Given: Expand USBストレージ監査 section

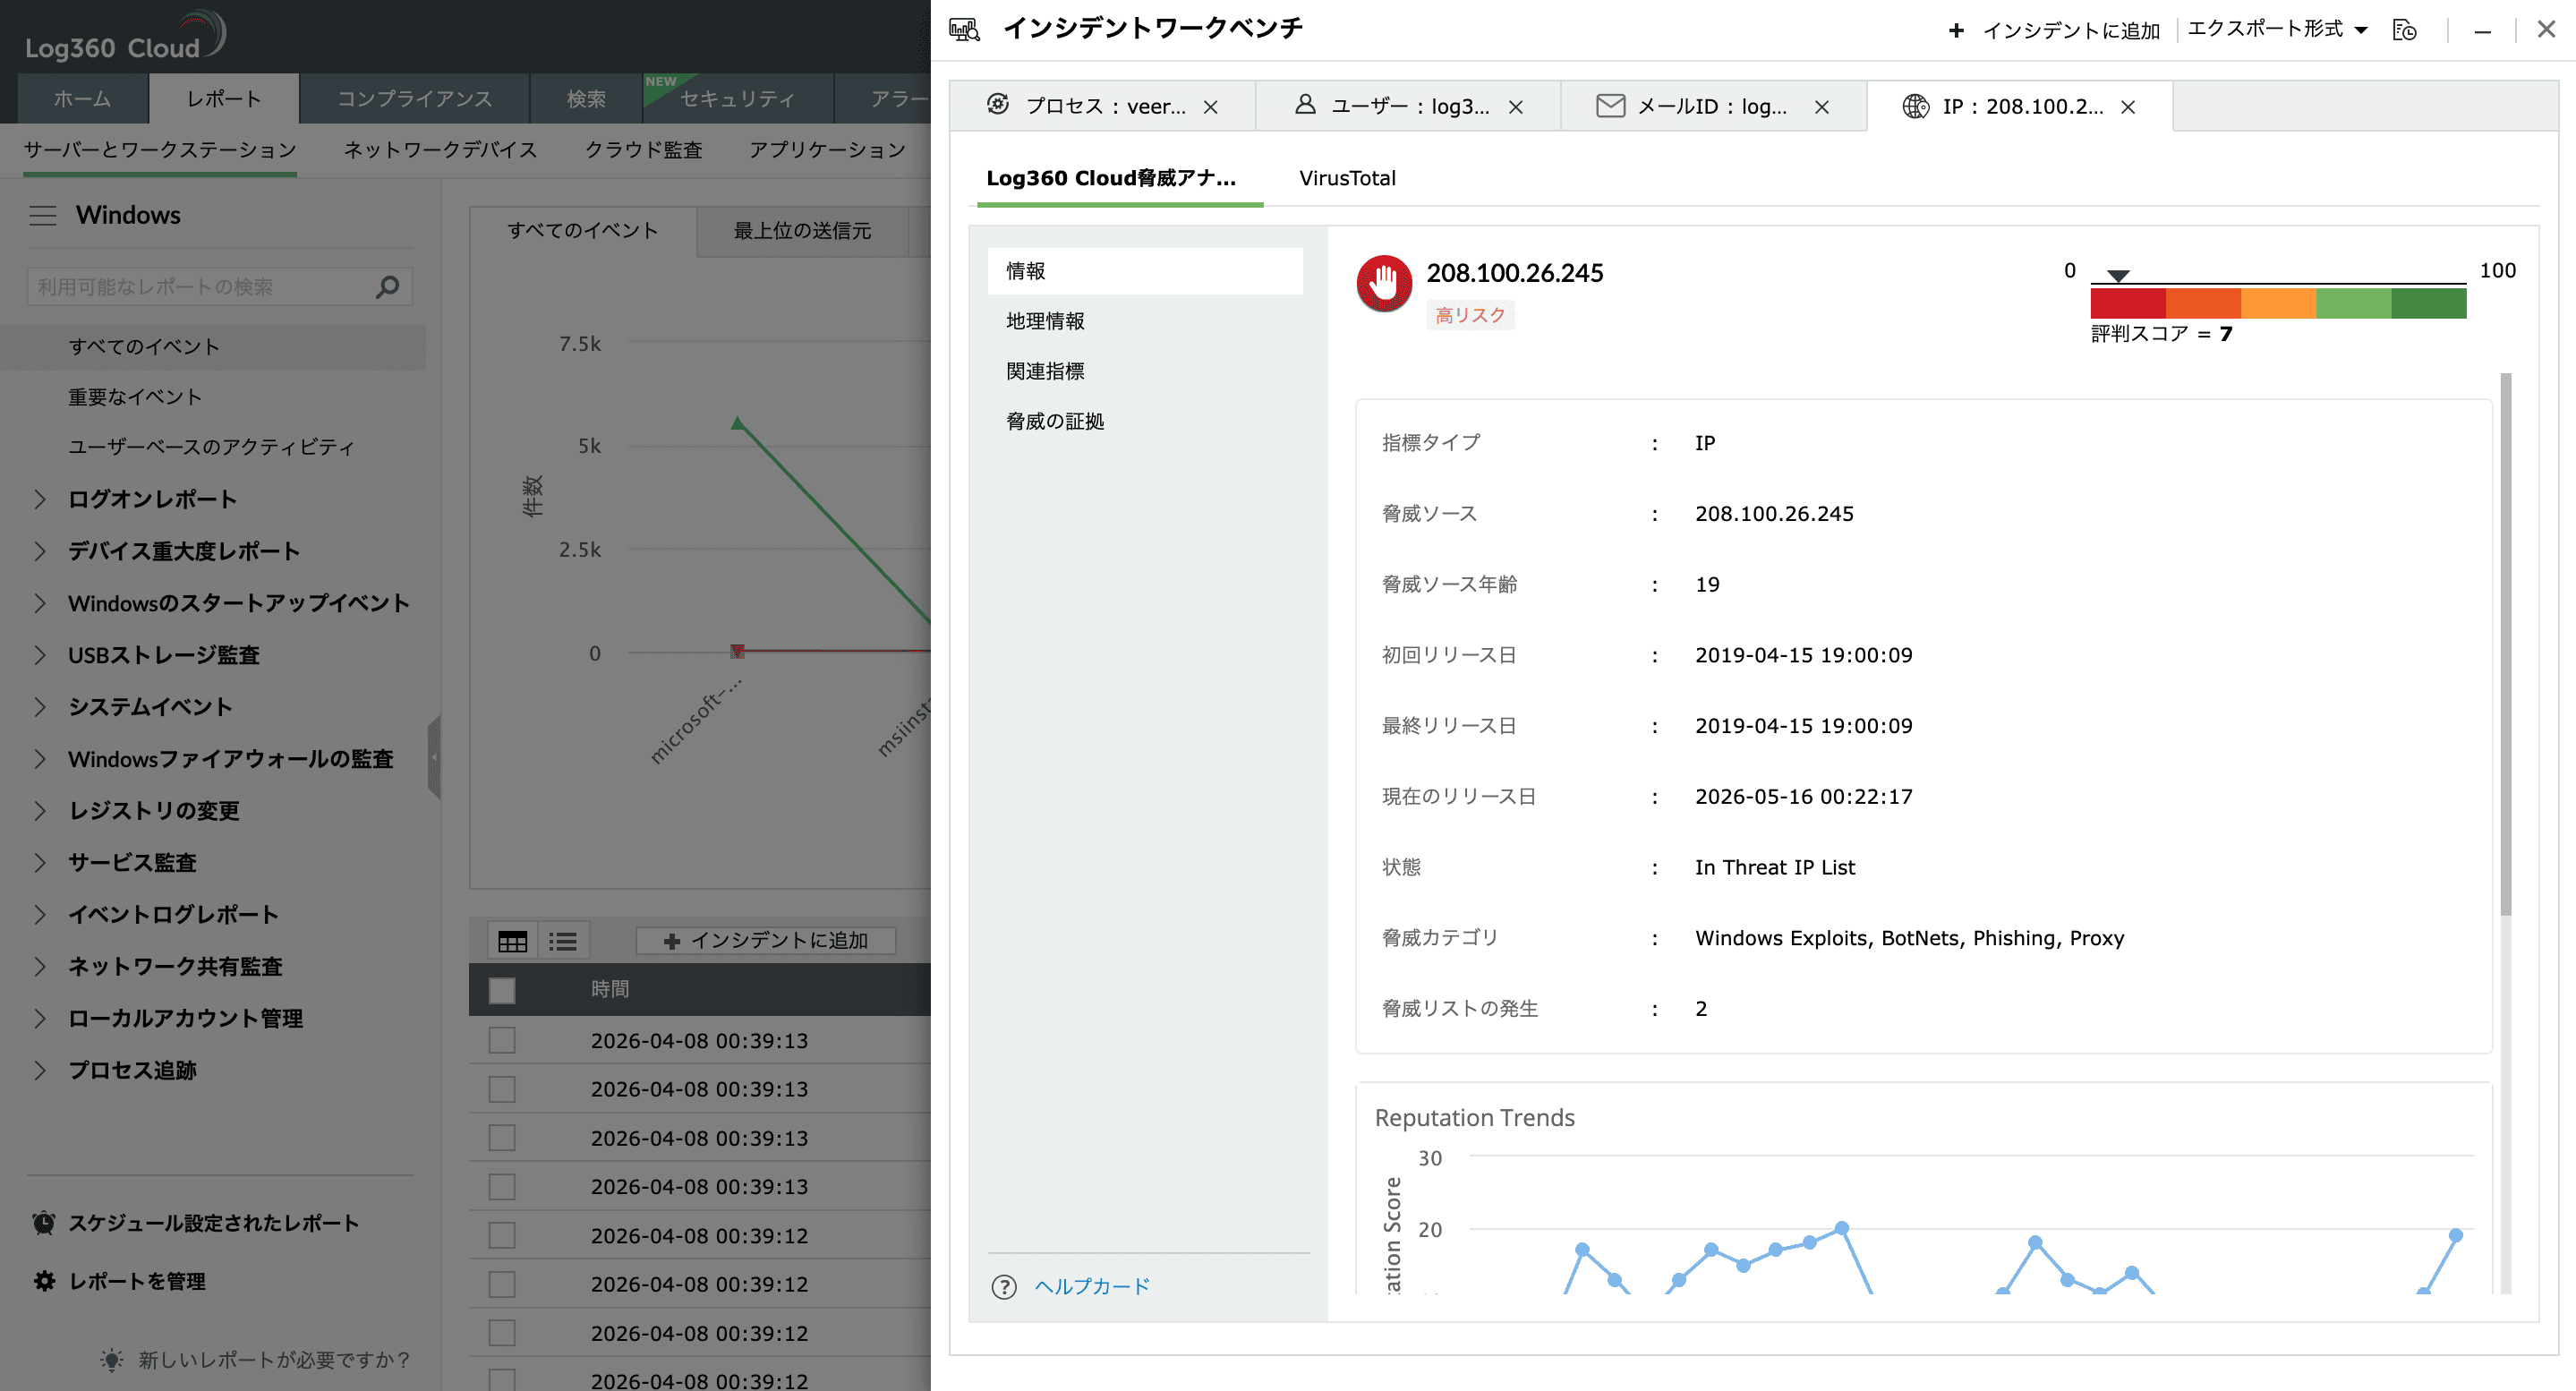Looking at the screenshot, I should coord(40,656).
